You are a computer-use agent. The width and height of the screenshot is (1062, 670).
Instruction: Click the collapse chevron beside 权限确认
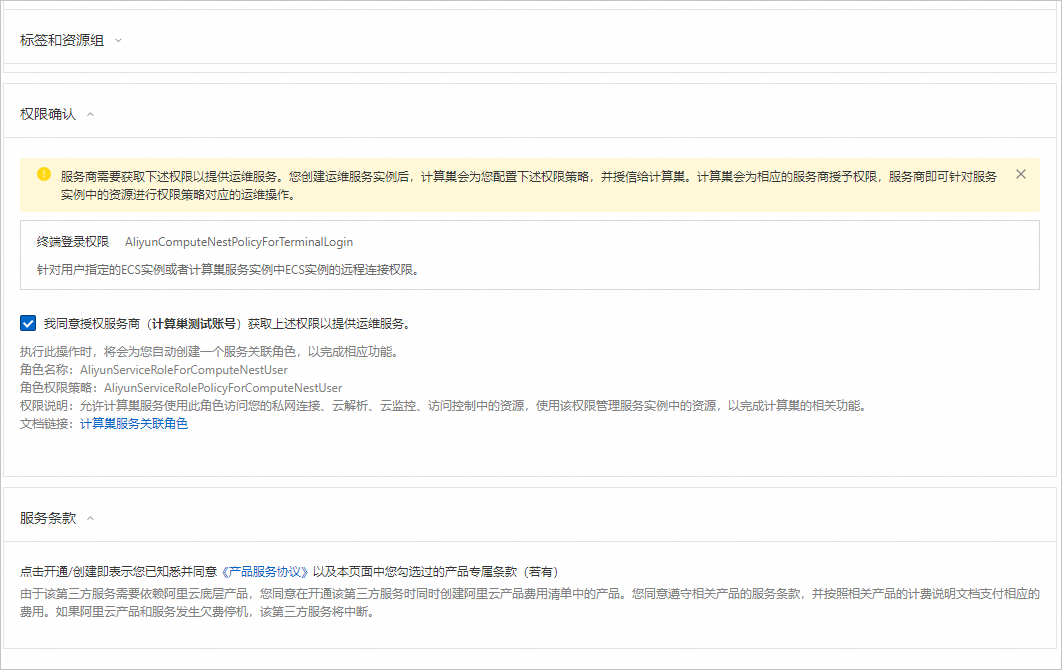(89, 114)
